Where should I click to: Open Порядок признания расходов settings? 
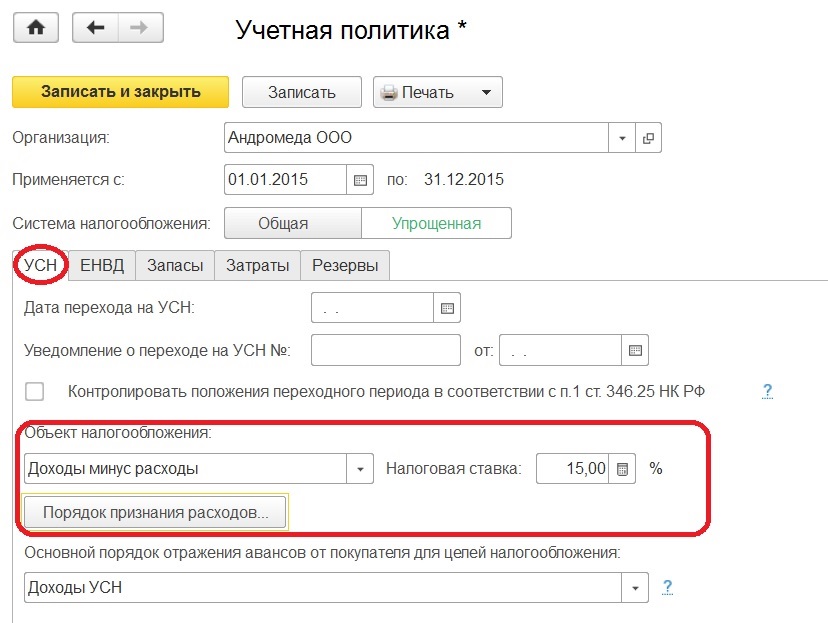tap(155, 512)
